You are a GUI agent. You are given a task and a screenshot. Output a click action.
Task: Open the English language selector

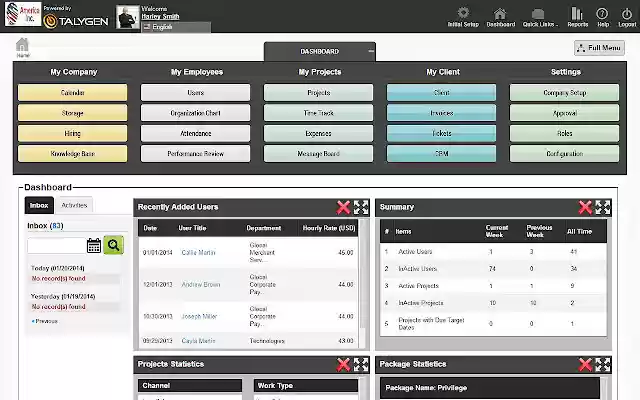pyautogui.click(x=176, y=27)
